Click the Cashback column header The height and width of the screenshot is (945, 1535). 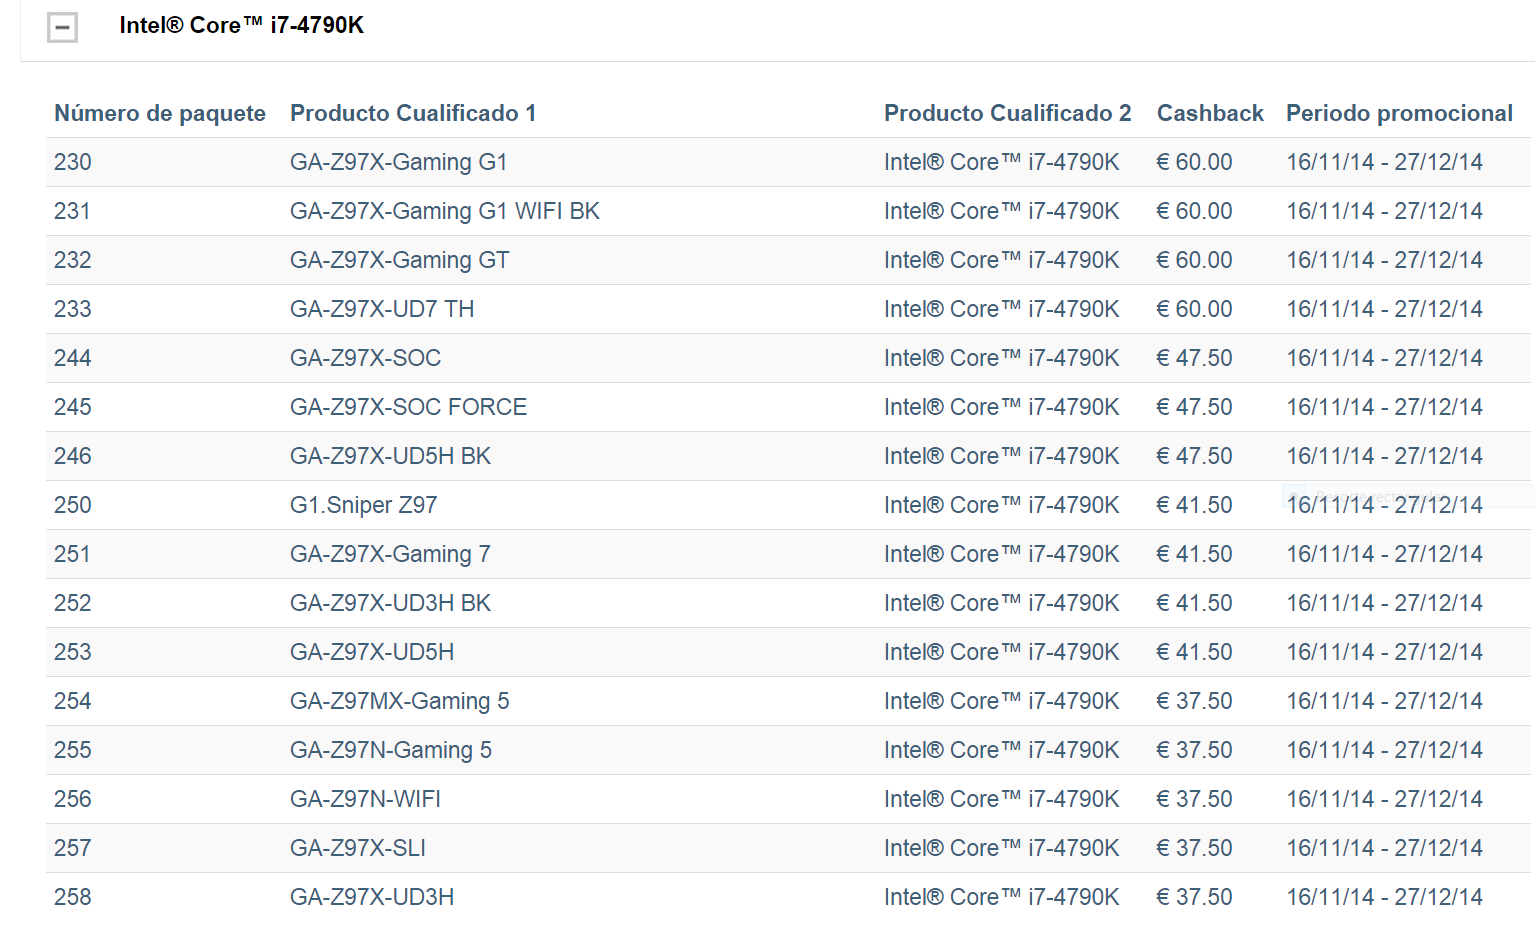tap(1210, 113)
